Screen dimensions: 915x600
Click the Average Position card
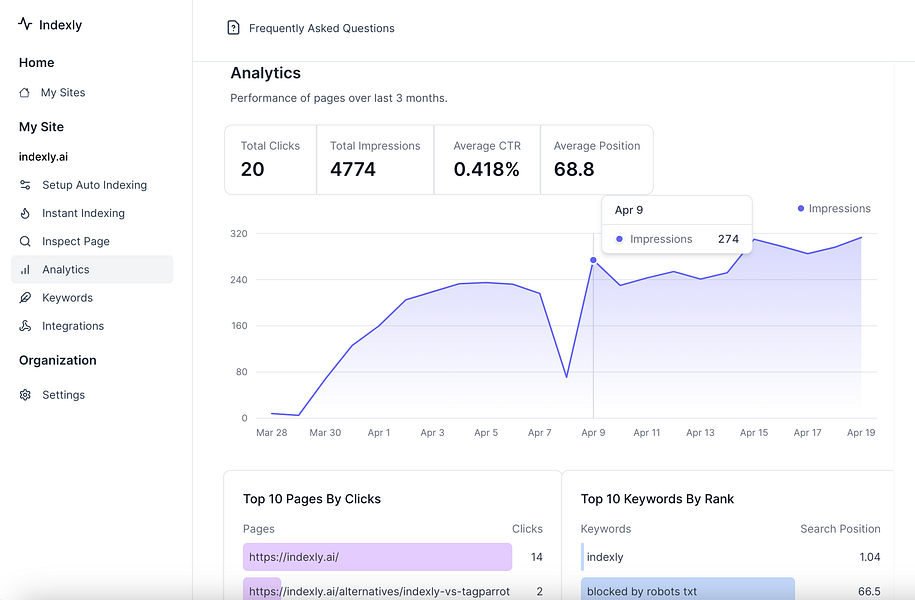(597, 159)
